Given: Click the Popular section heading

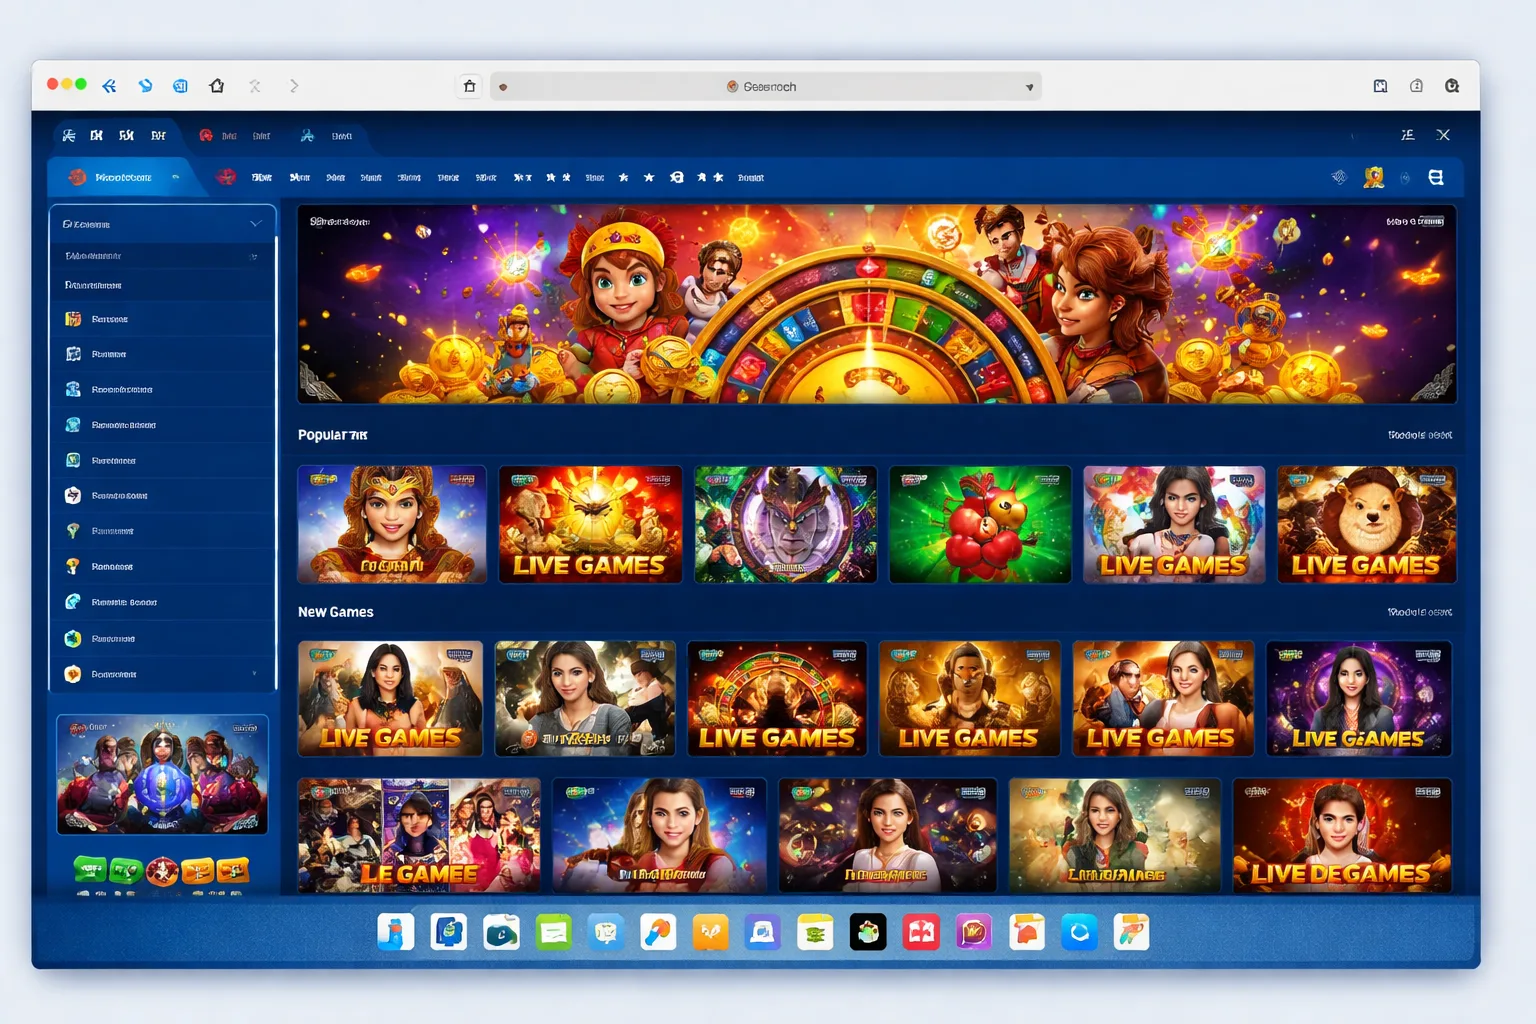Looking at the screenshot, I should point(333,435).
